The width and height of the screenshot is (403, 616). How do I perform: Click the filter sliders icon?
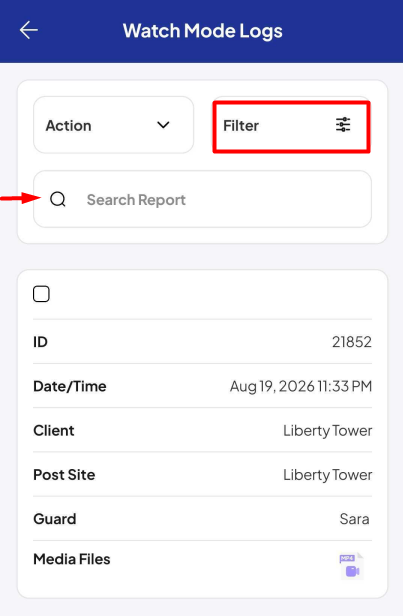click(x=343, y=125)
